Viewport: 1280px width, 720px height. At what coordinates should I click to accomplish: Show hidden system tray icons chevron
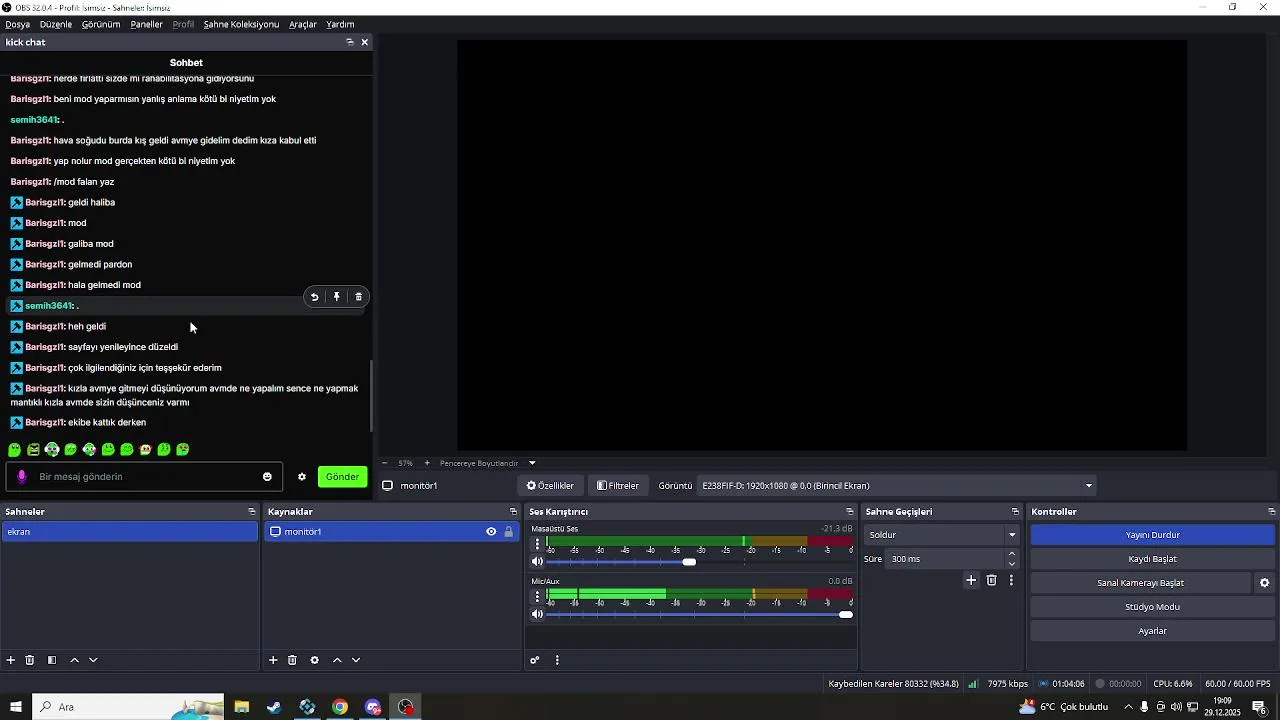1128,707
